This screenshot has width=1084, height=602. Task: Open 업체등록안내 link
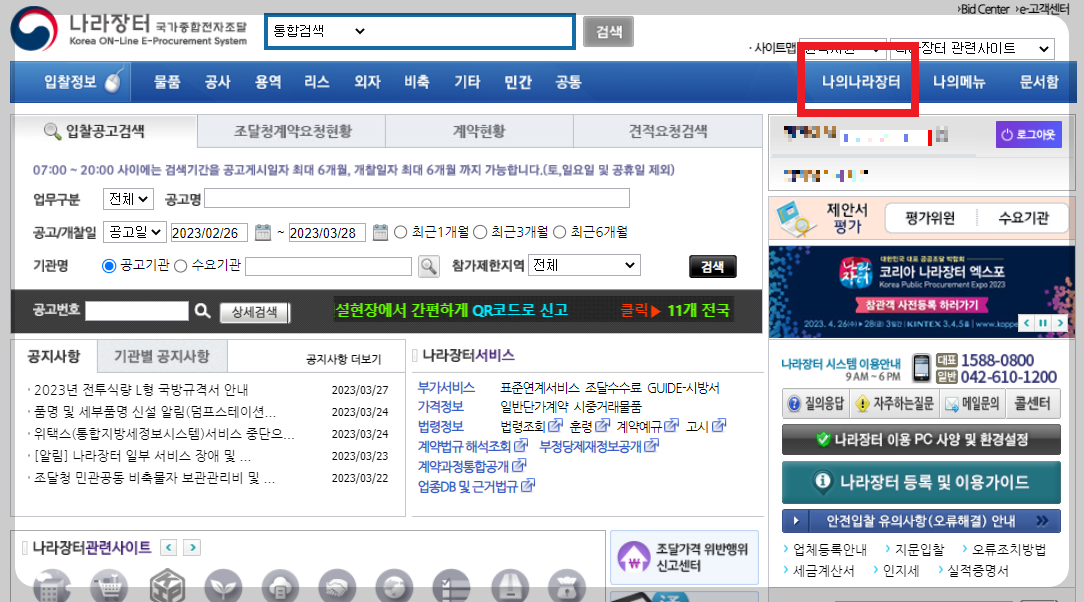coord(830,549)
